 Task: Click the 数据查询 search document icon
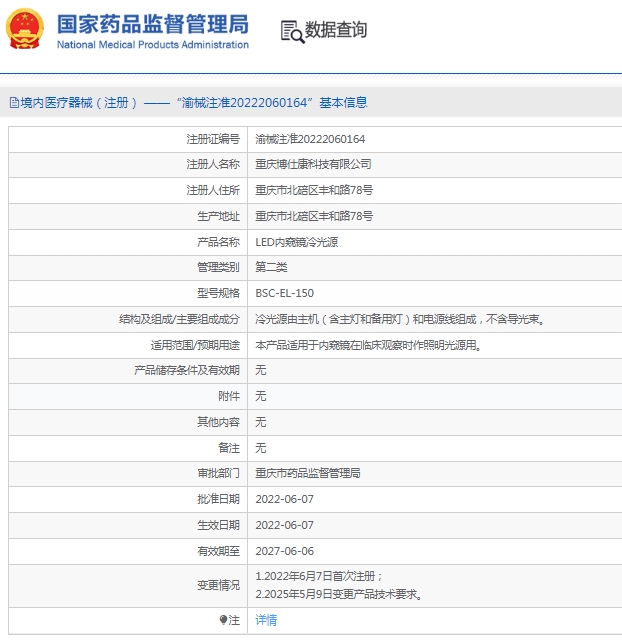pyautogui.click(x=293, y=32)
